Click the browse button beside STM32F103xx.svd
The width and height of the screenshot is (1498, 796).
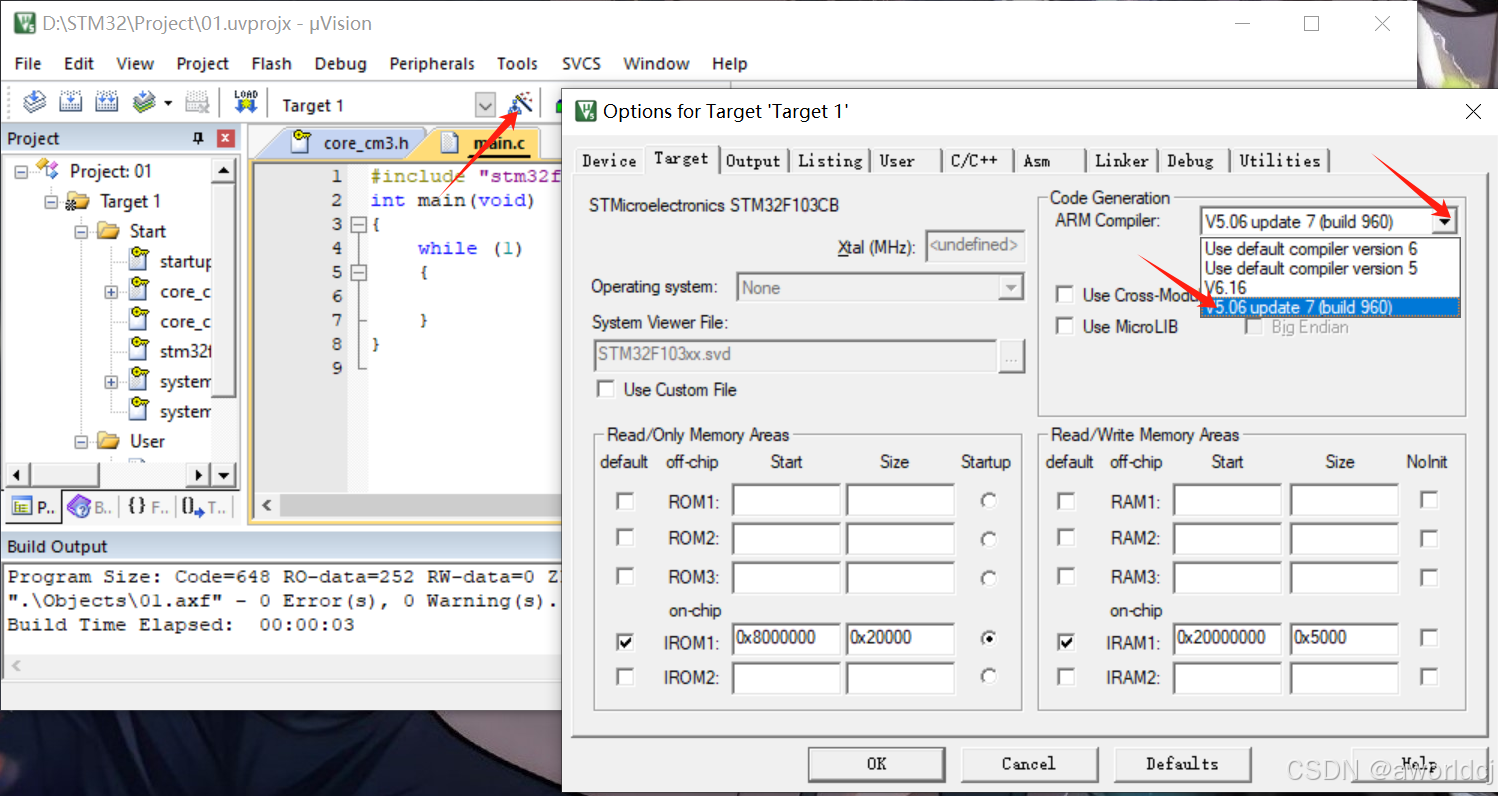coord(1012,355)
